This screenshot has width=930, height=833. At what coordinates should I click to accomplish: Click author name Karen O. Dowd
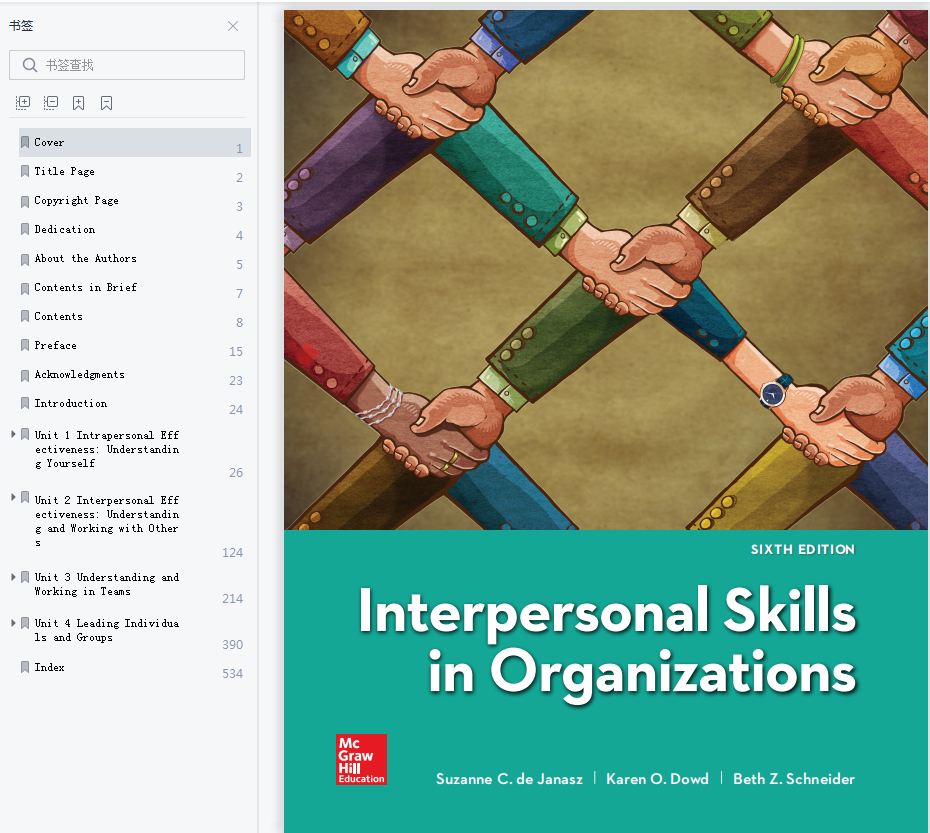click(x=657, y=779)
